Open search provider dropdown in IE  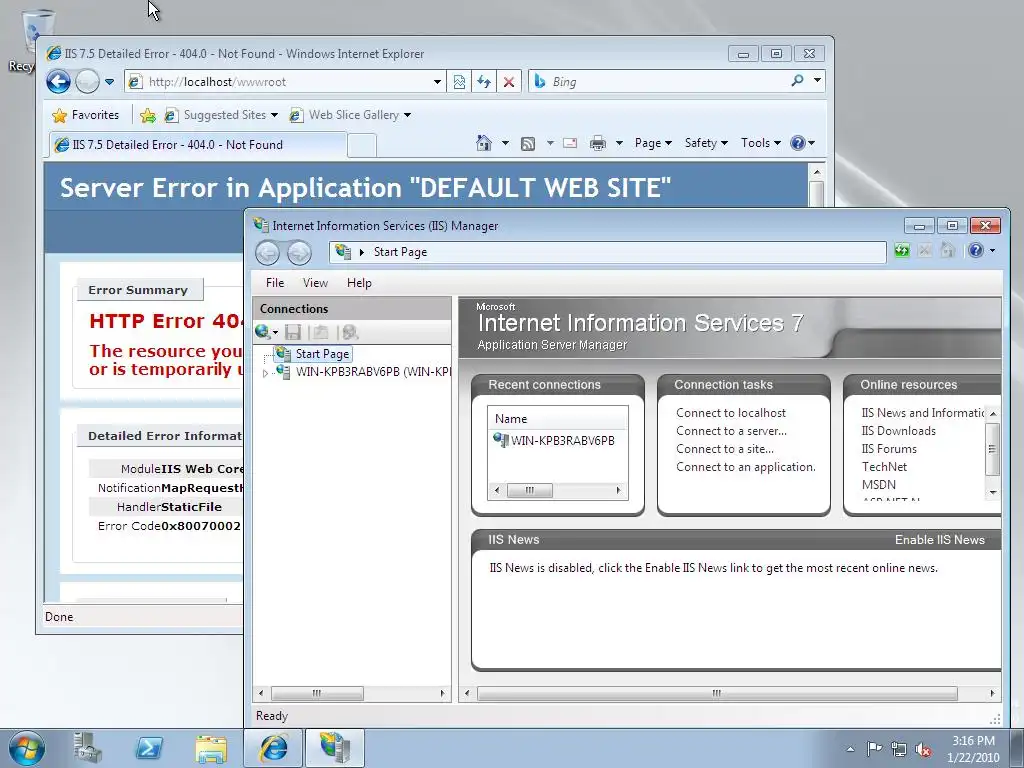(817, 81)
